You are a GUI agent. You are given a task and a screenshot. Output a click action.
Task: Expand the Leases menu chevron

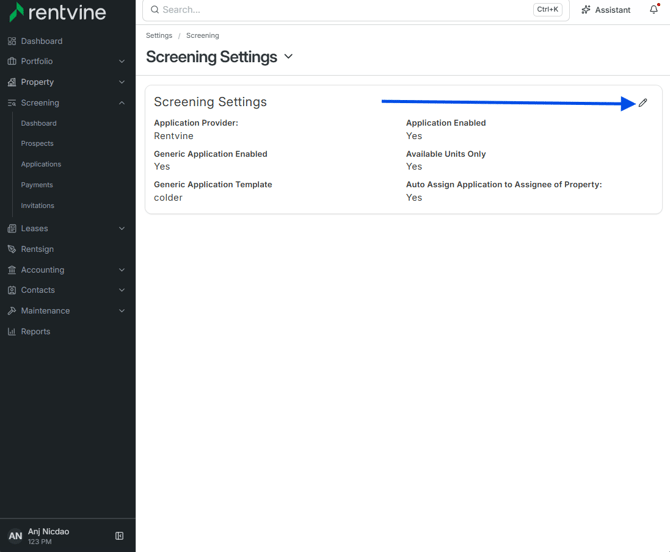tap(122, 229)
